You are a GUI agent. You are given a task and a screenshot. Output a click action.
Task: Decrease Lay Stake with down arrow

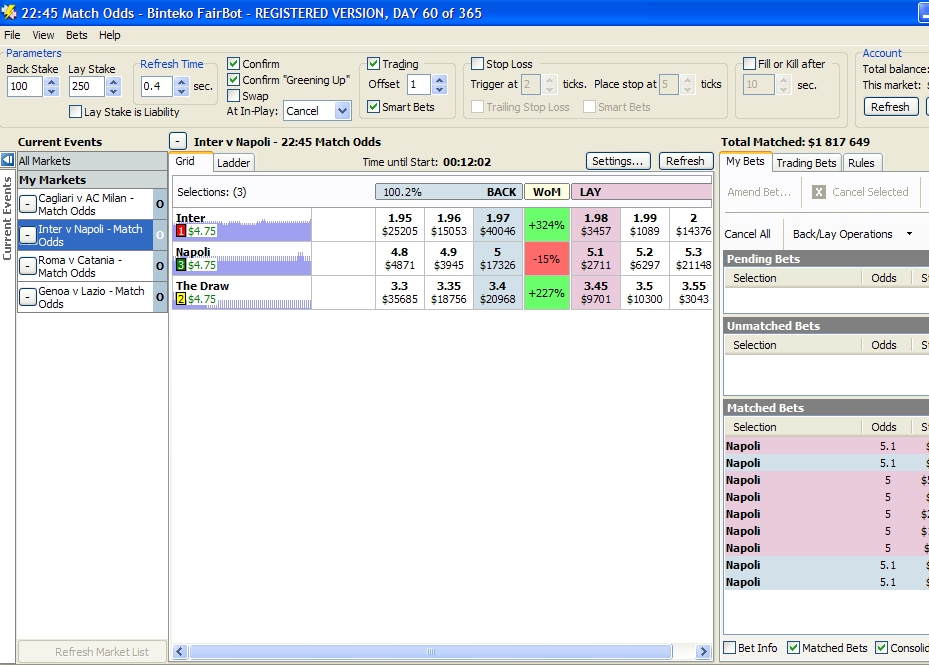(x=114, y=91)
